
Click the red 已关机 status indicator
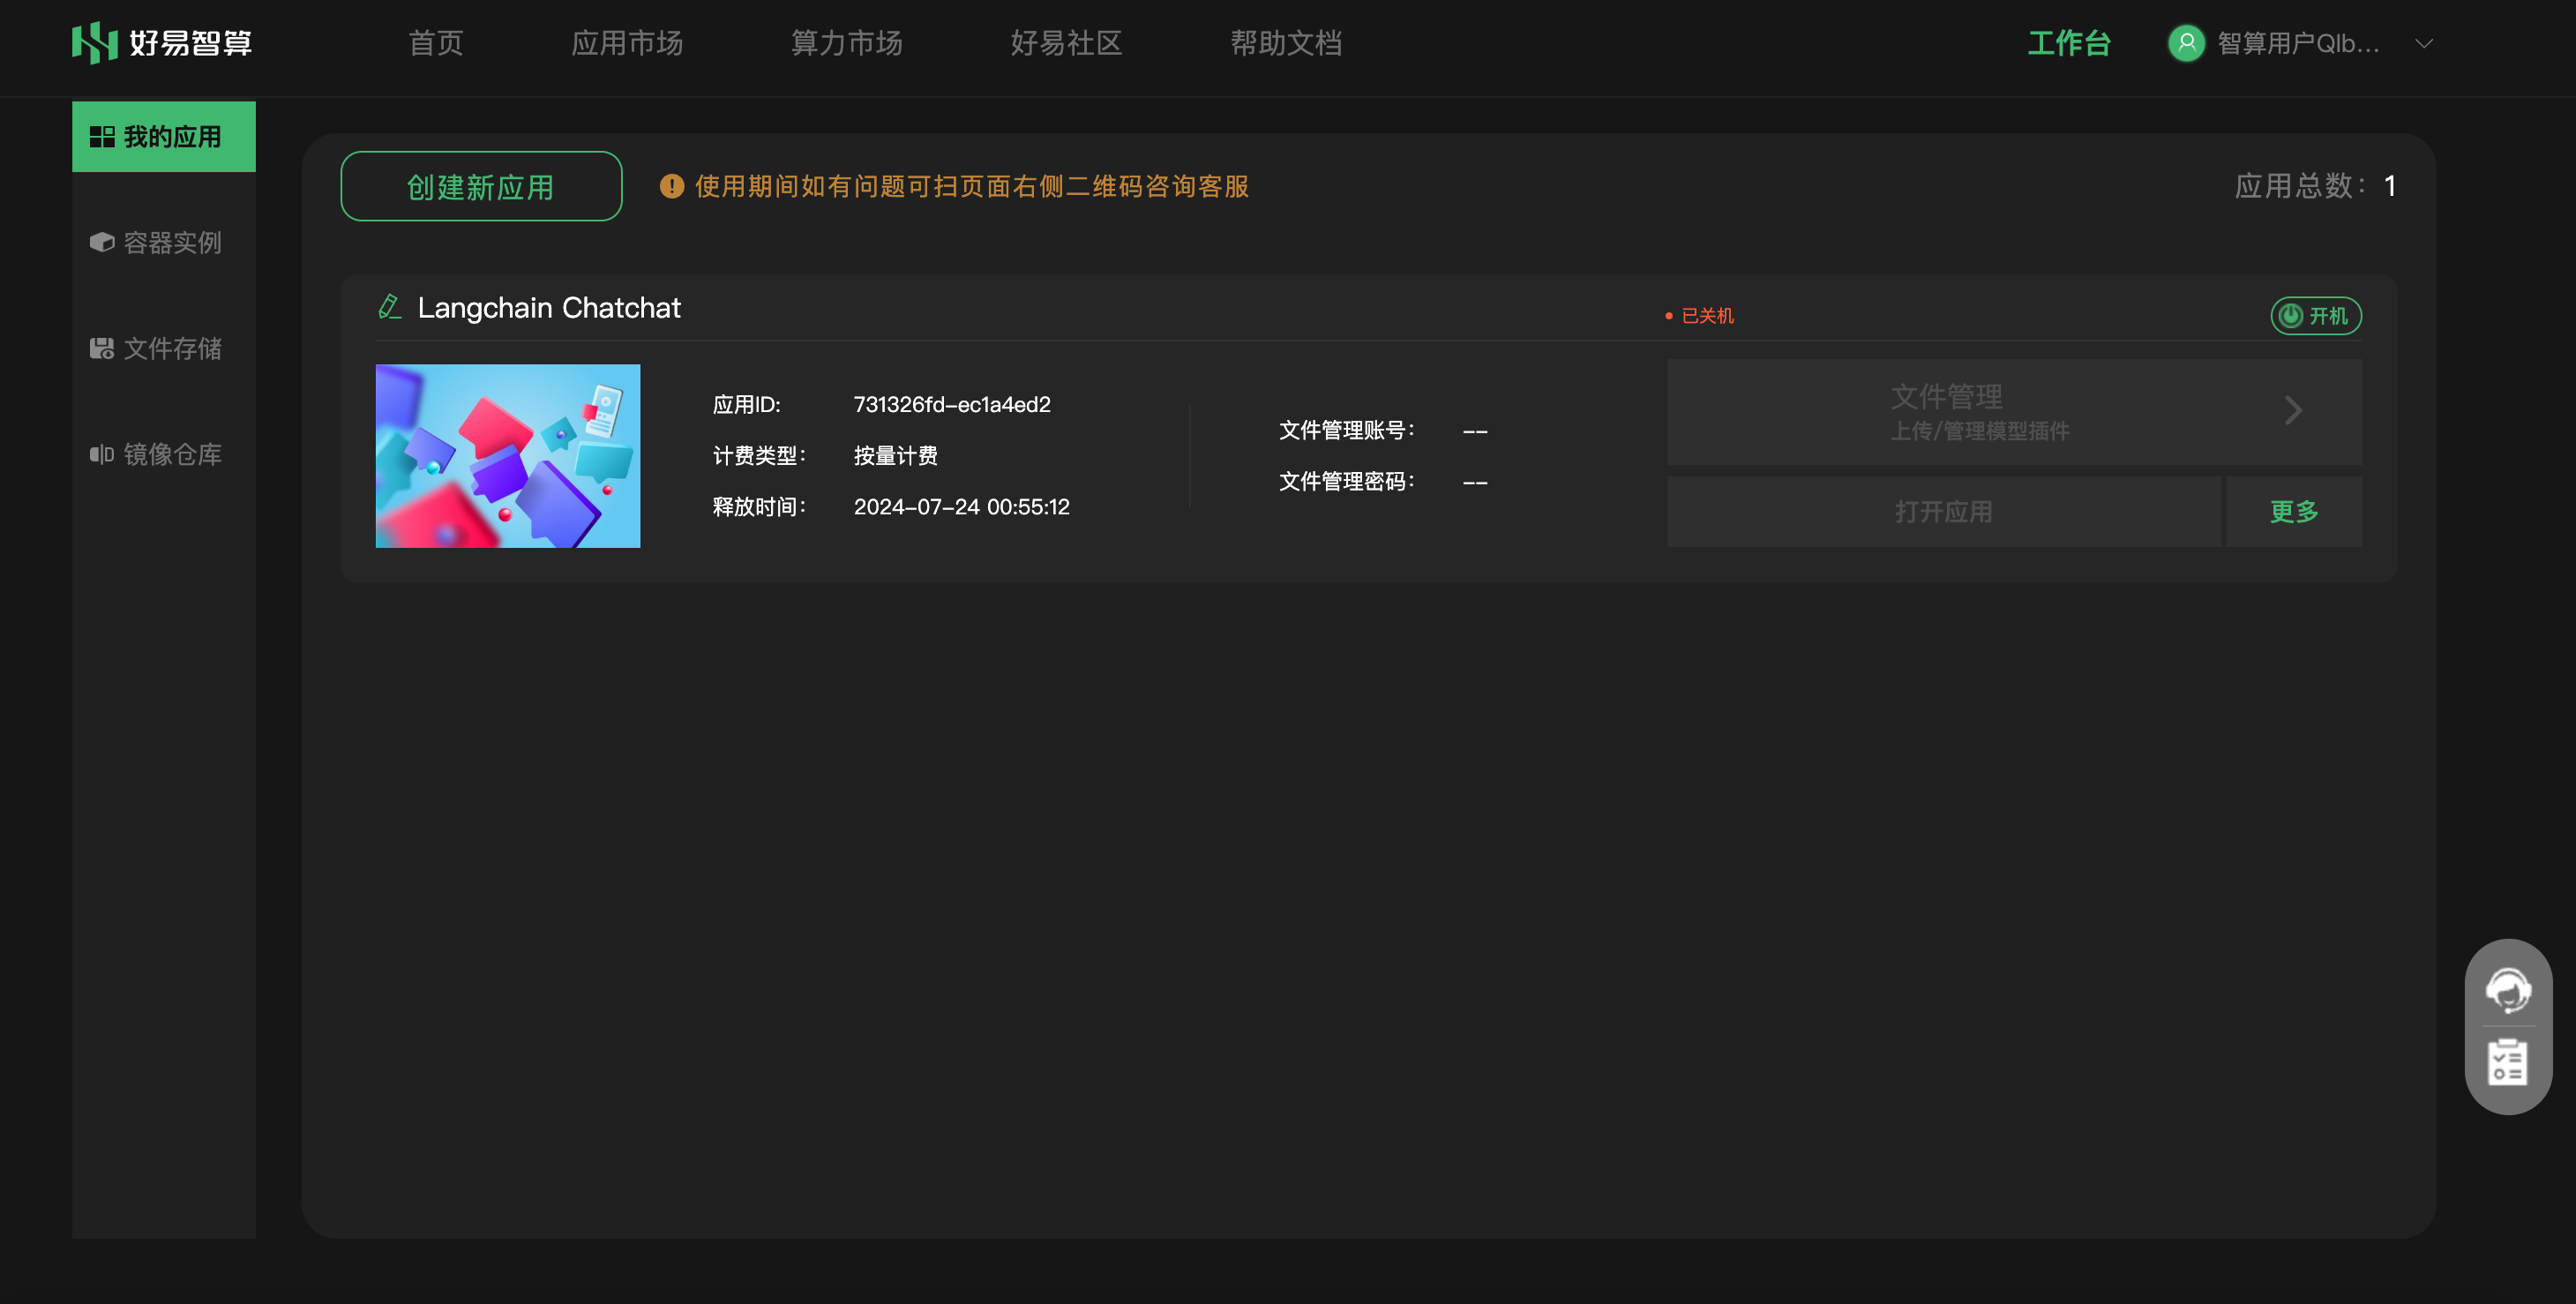click(x=1705, y=315)
